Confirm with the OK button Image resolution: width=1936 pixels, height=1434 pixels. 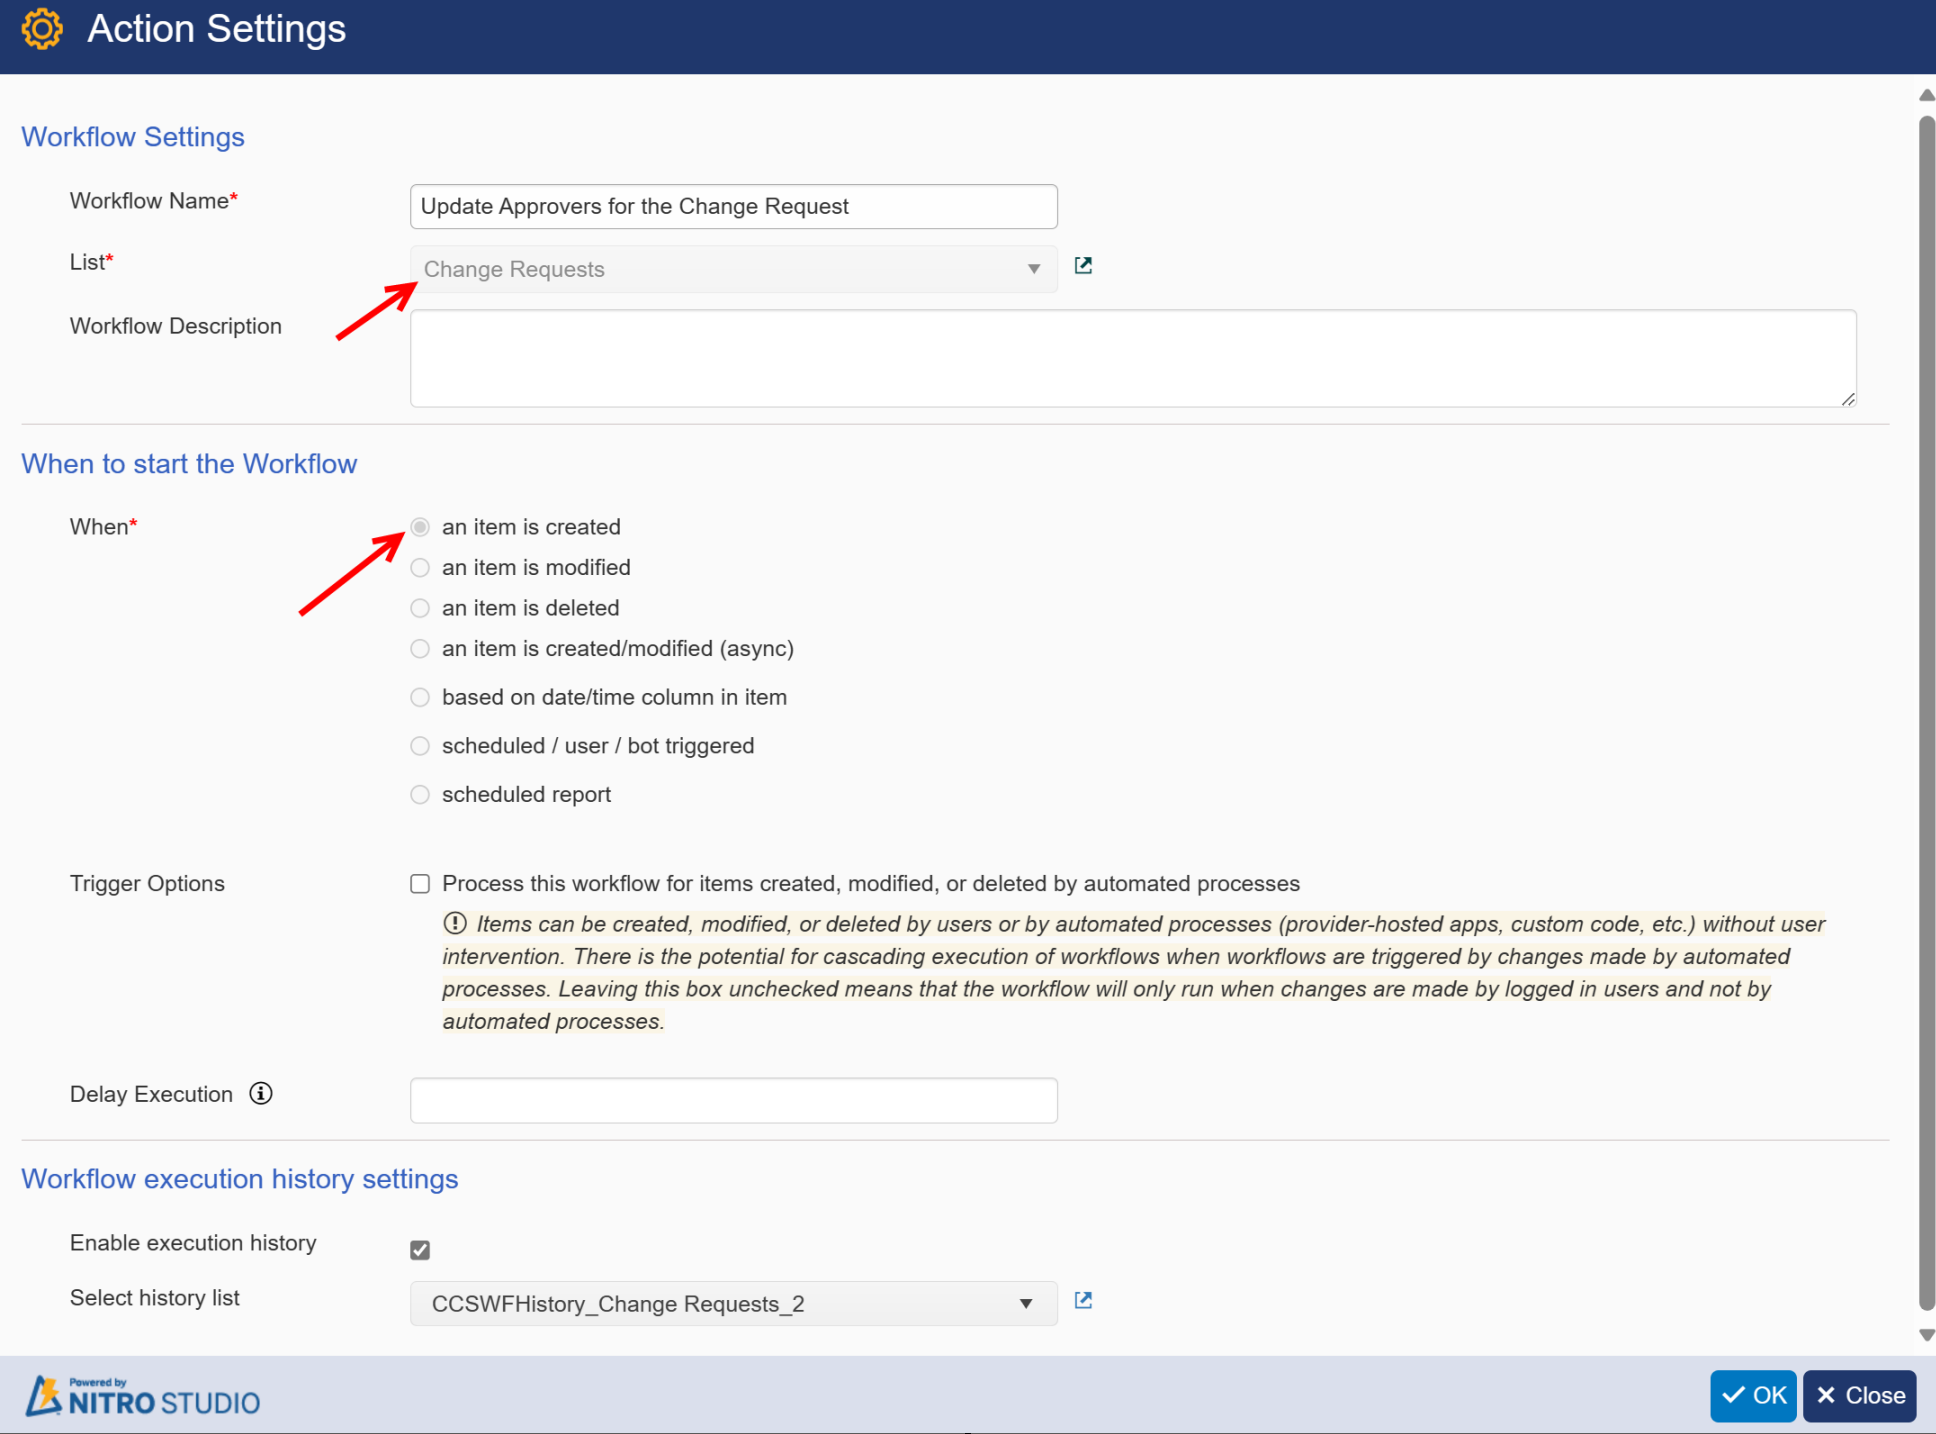(x=1753, y=1395)
